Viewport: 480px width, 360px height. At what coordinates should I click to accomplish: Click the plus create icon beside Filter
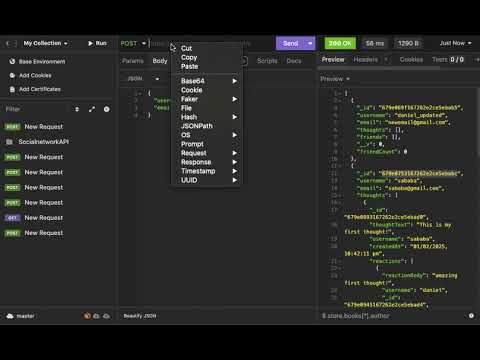pyautogui.click(x=106, y=109)
